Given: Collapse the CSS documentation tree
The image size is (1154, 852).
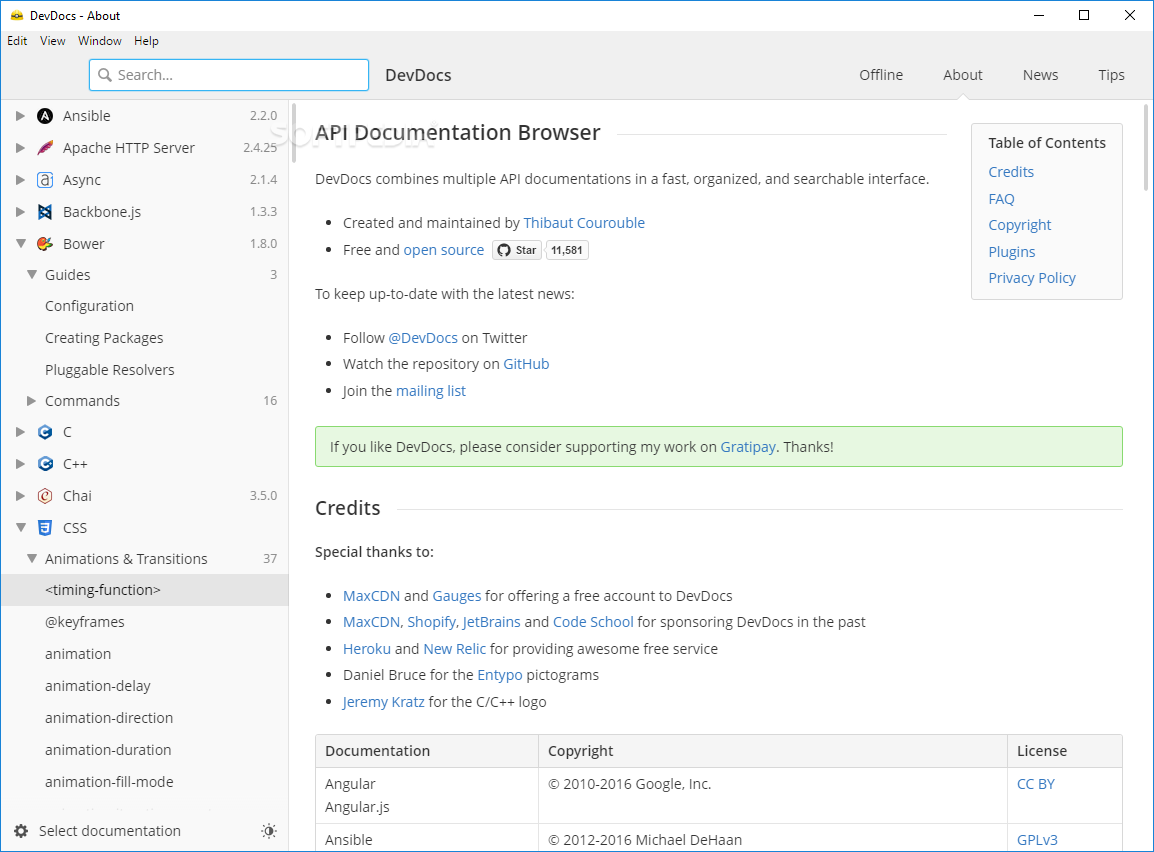Looking at the screenshot, I should [21, 528].
